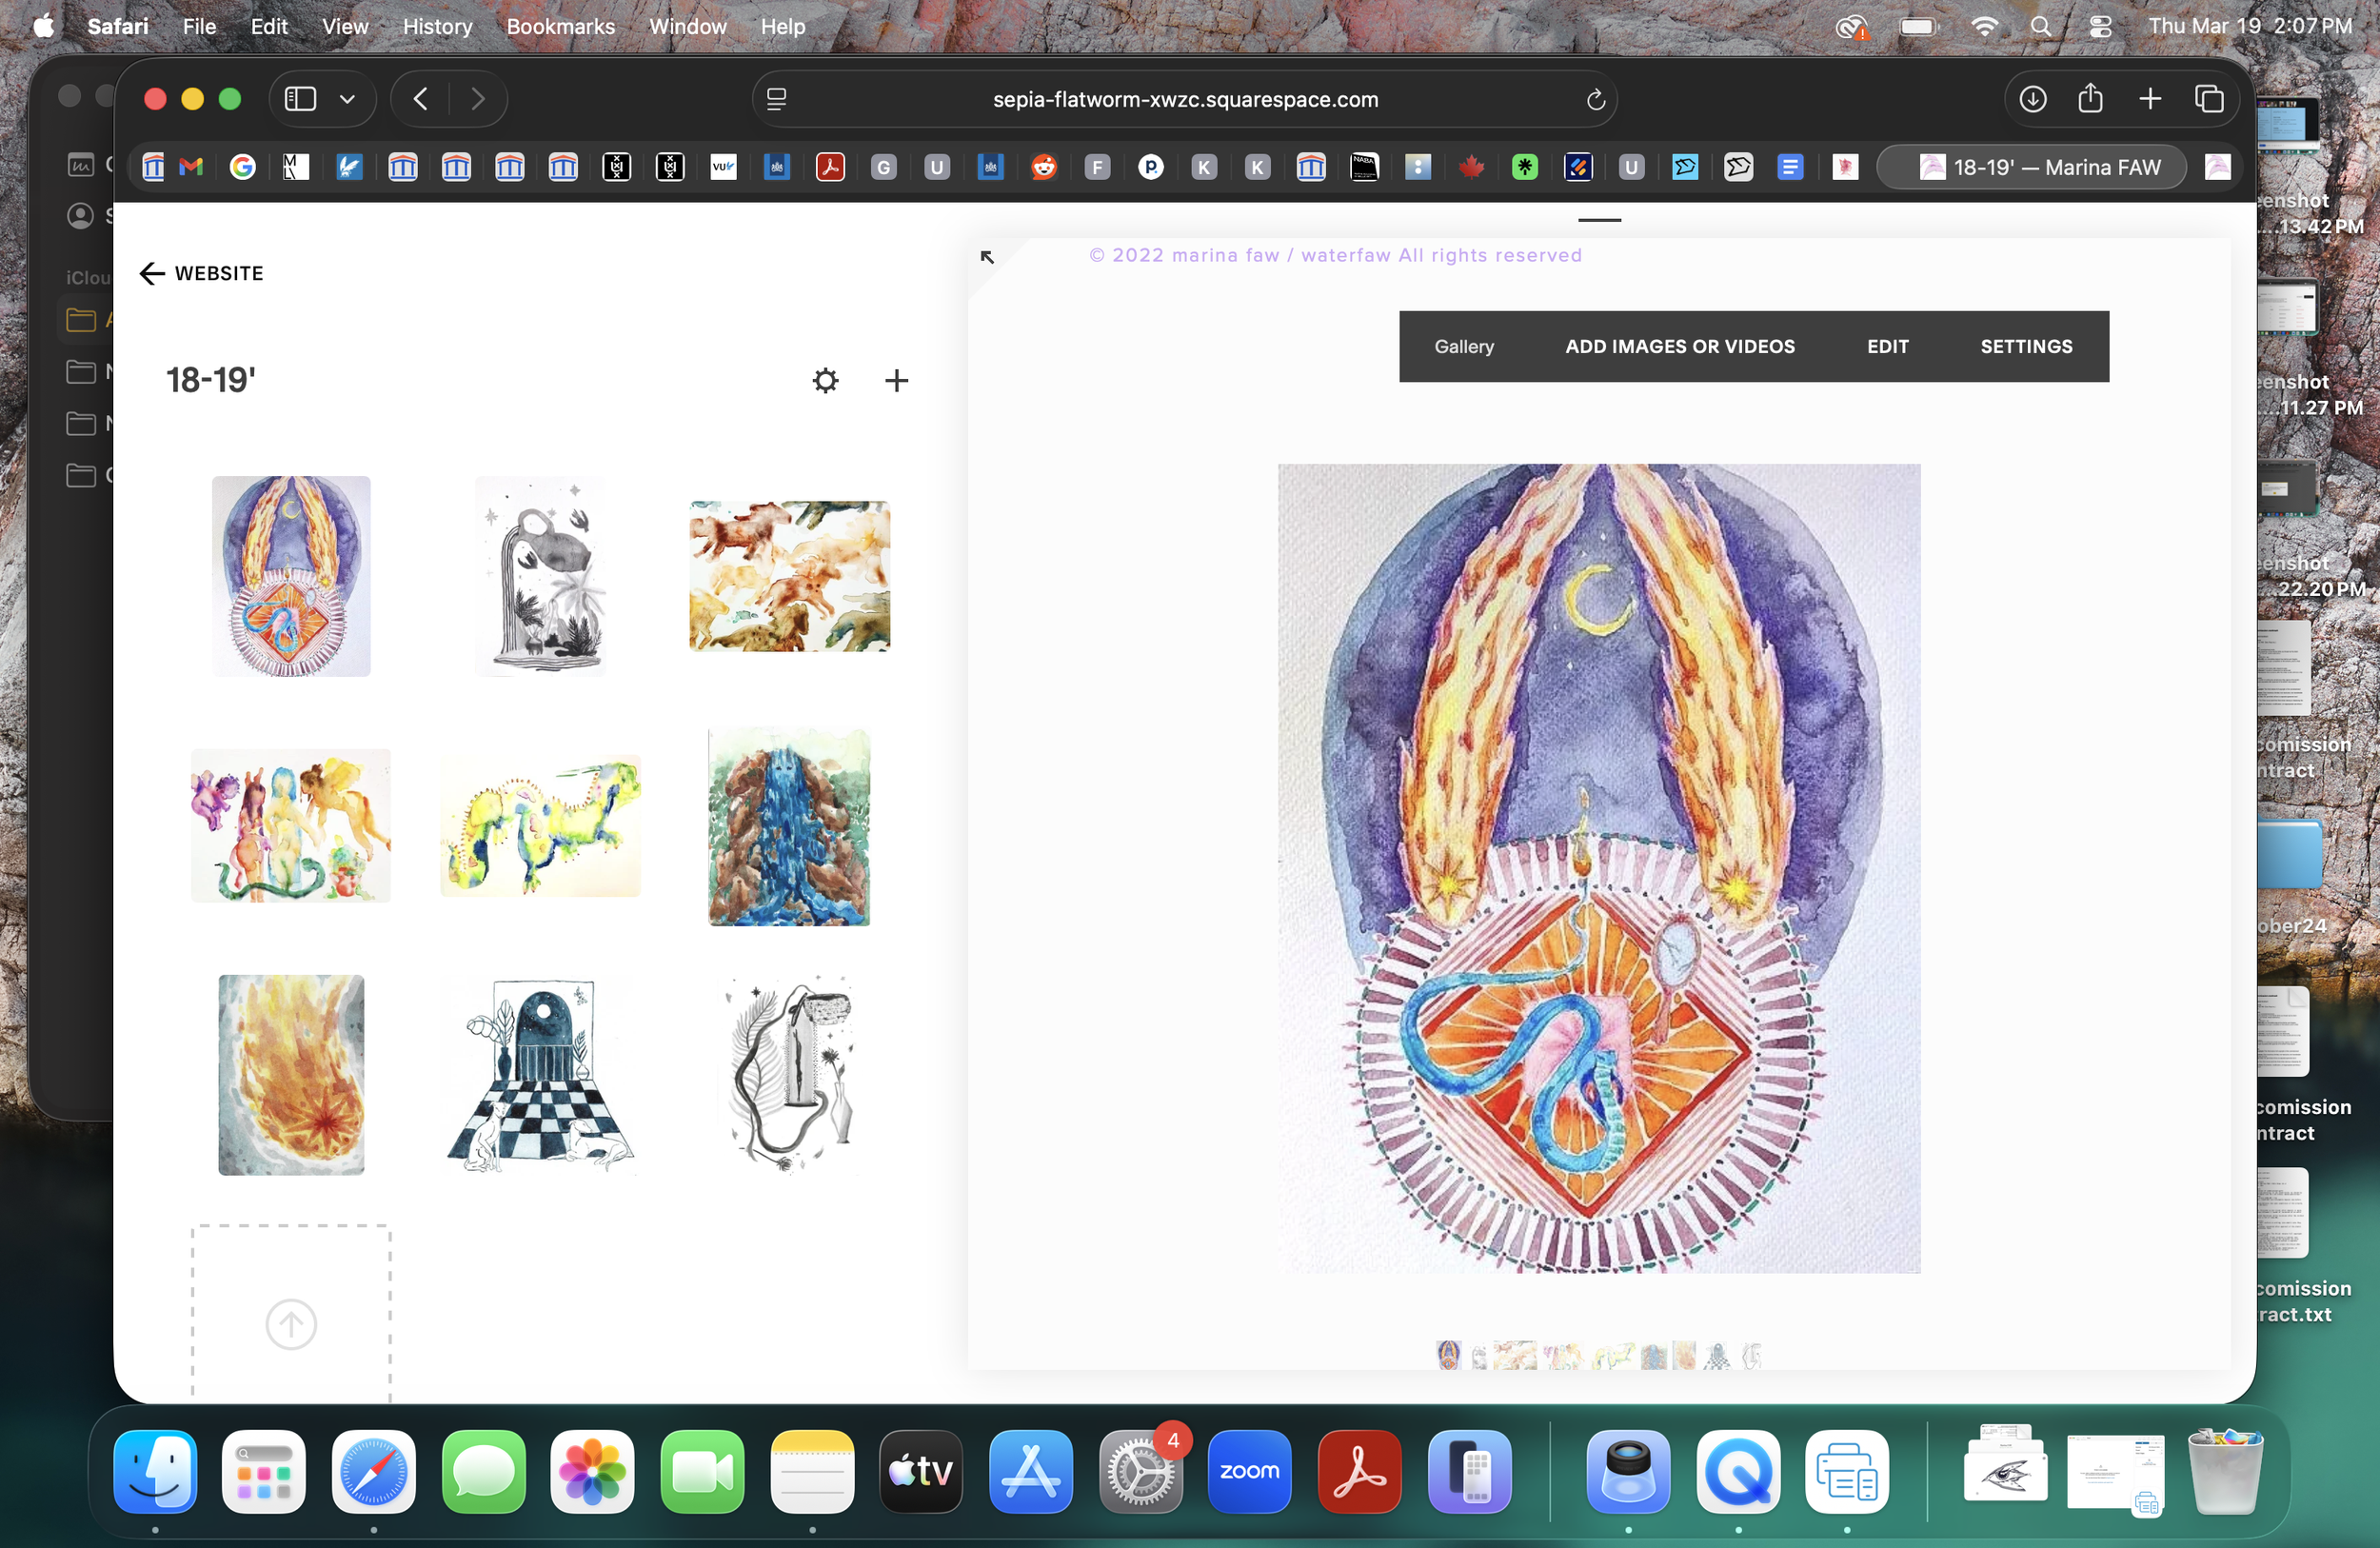Open the Bookmarks menu in the menu bar

click(x=560, y=26)
